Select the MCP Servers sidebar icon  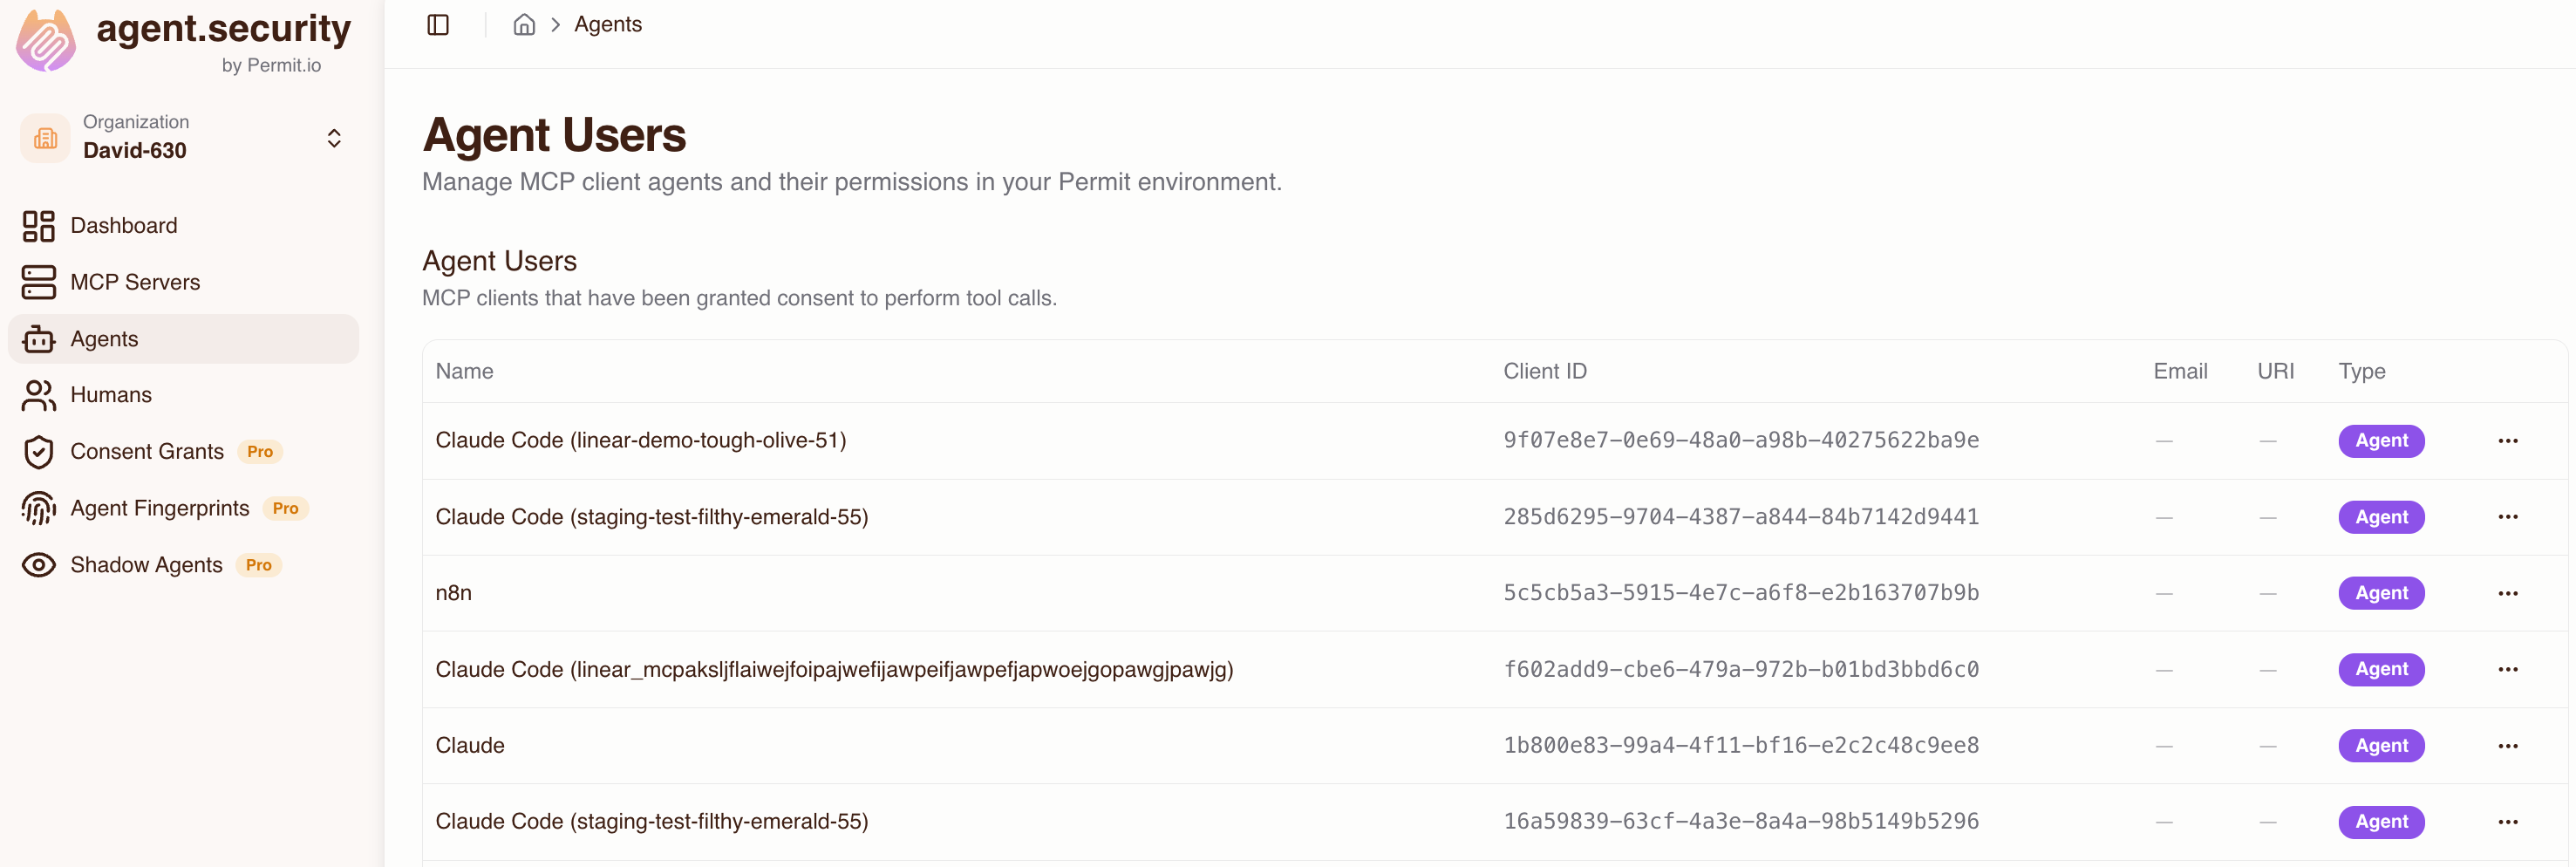(x=38, y=282)
